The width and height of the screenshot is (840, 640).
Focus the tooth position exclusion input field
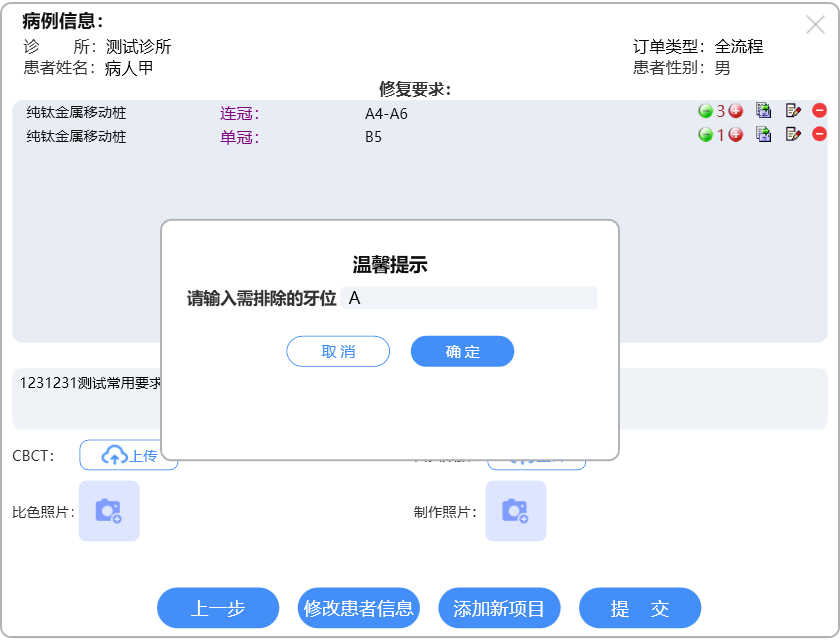click(x=468, y=298)
